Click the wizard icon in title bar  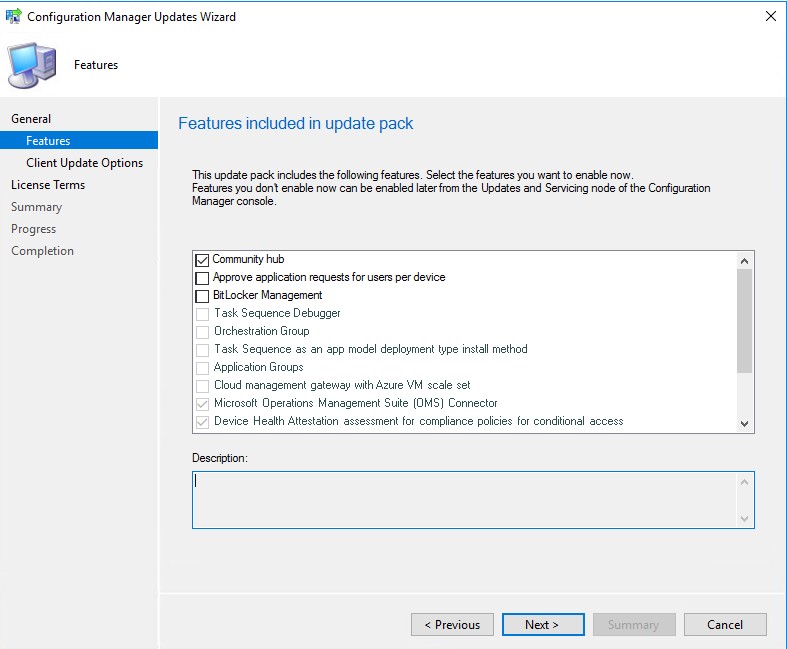pyautogui.click(x=13, y=16)
